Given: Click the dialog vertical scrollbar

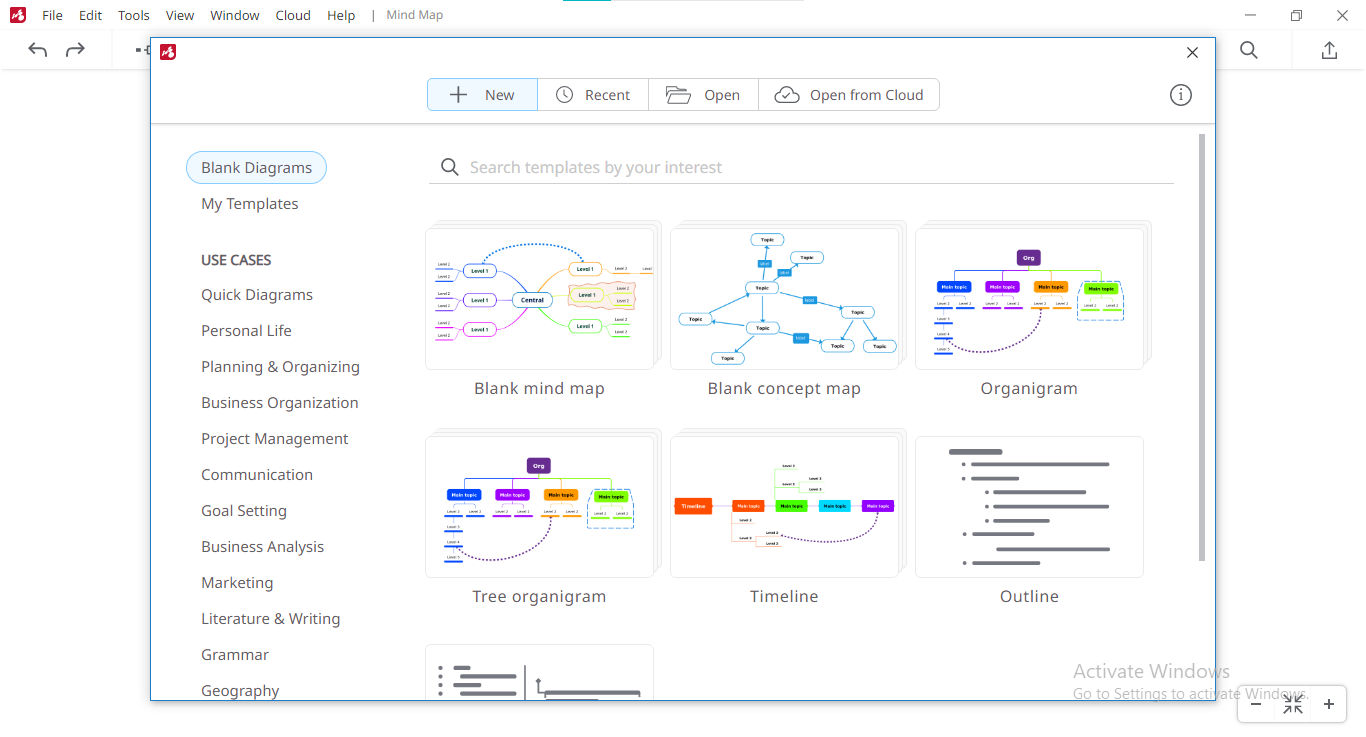Looking at the screenshot, I should coord(1202,347).
